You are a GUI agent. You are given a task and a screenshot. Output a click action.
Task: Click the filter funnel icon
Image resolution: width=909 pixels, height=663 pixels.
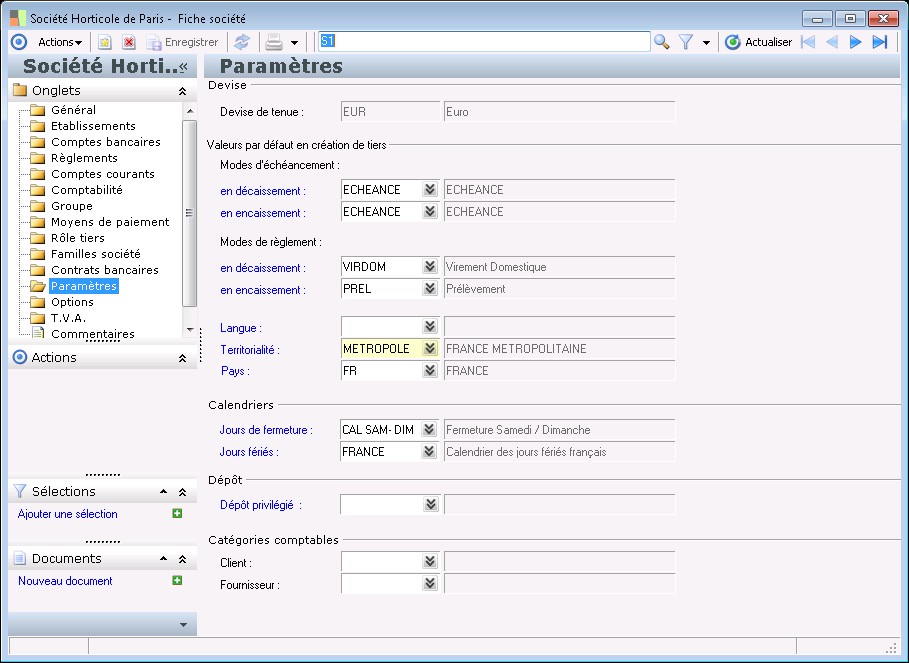[686, 42]
